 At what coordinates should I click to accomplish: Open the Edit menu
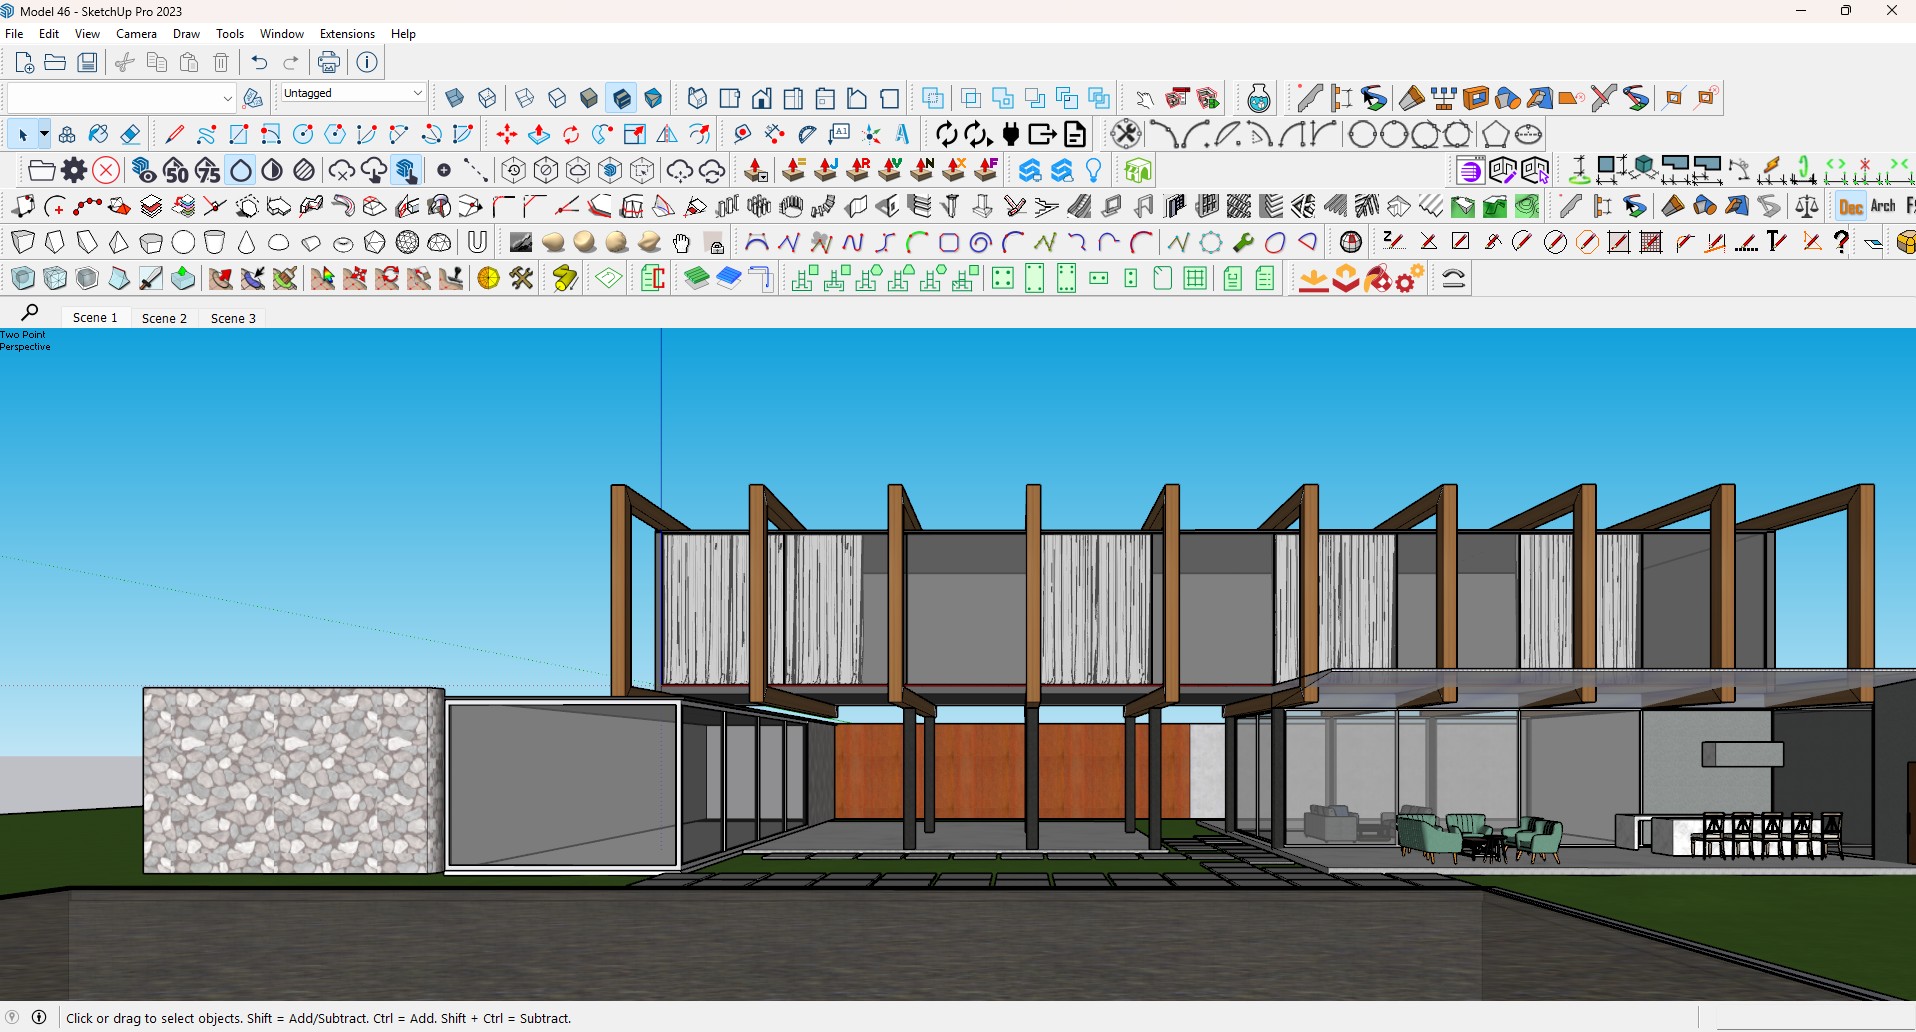coord(49,34)
